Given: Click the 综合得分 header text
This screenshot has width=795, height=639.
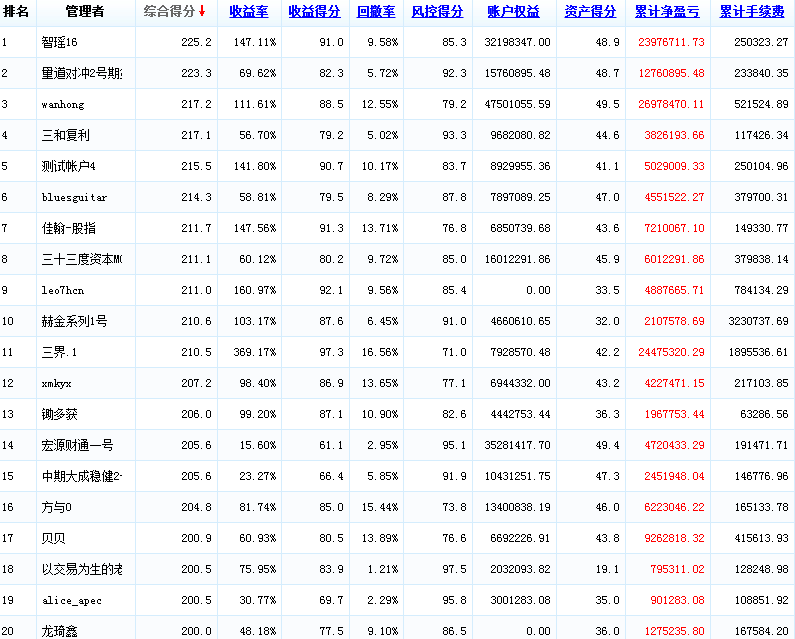Looking at the screenshot, I should [x=168, y=12].
